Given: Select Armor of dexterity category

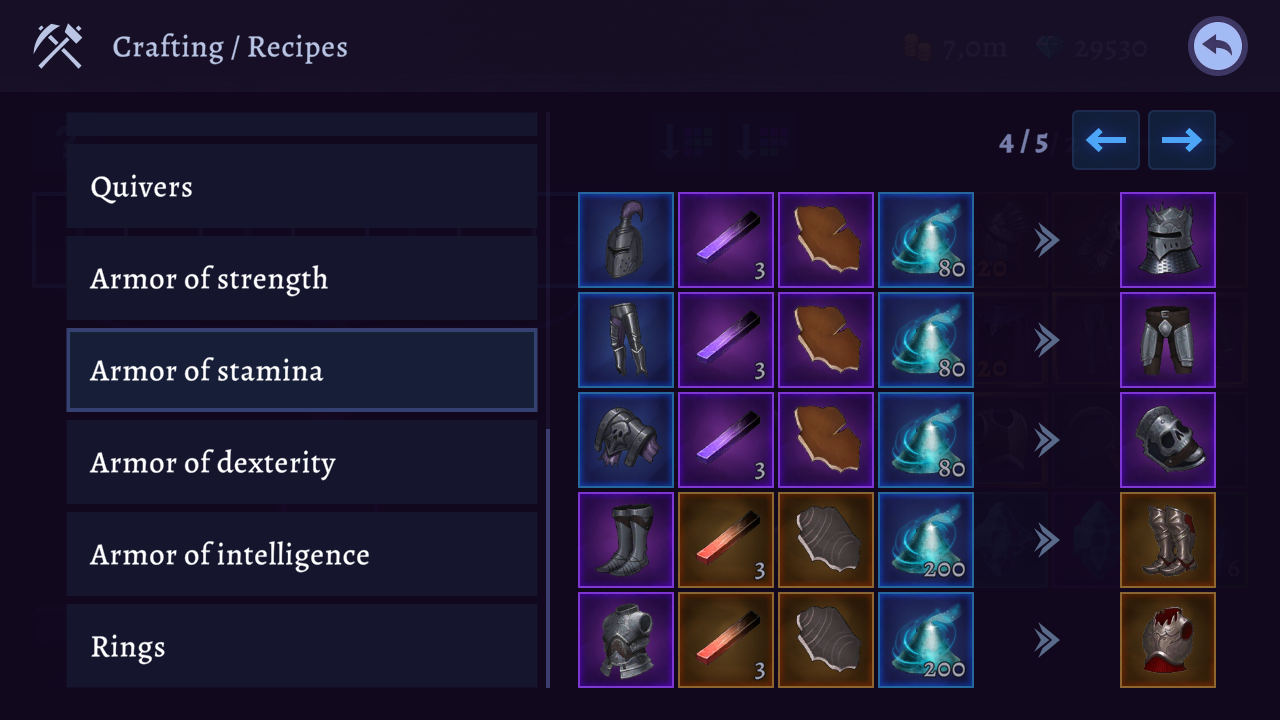Looking at the screenshot, I should (x=301, y=463).
